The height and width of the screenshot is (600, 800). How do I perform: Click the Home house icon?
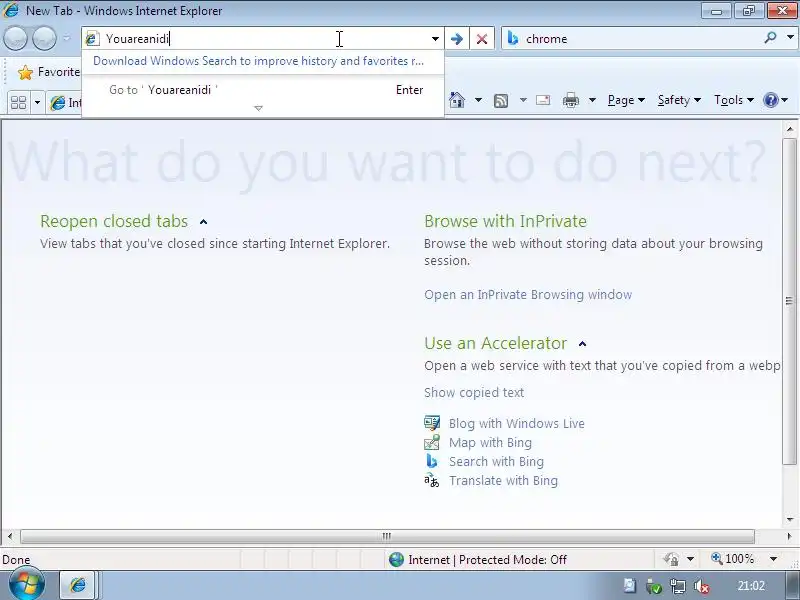(457, 100)
